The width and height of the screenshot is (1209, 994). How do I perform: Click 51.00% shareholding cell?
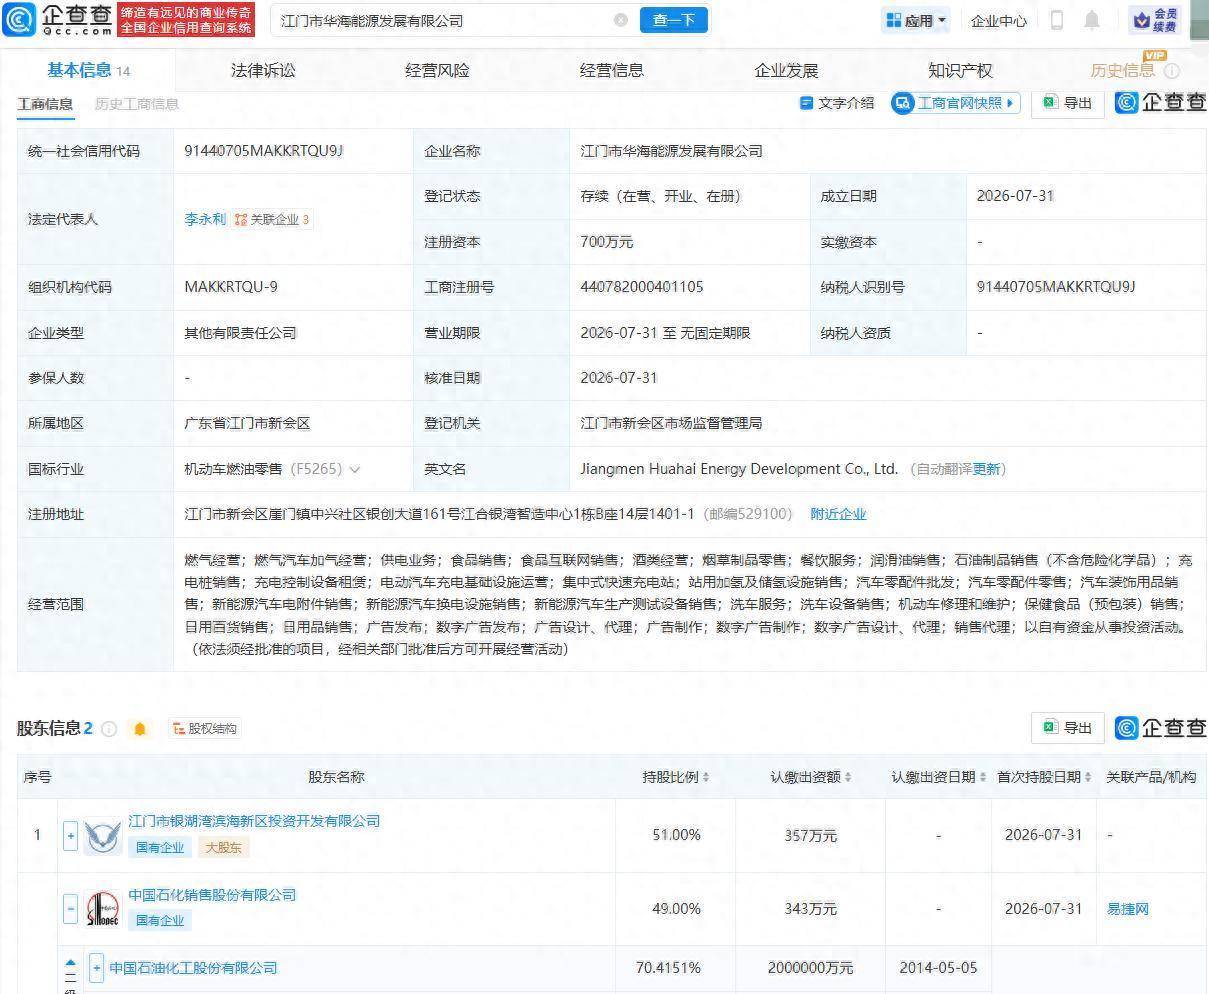[676, 835]
